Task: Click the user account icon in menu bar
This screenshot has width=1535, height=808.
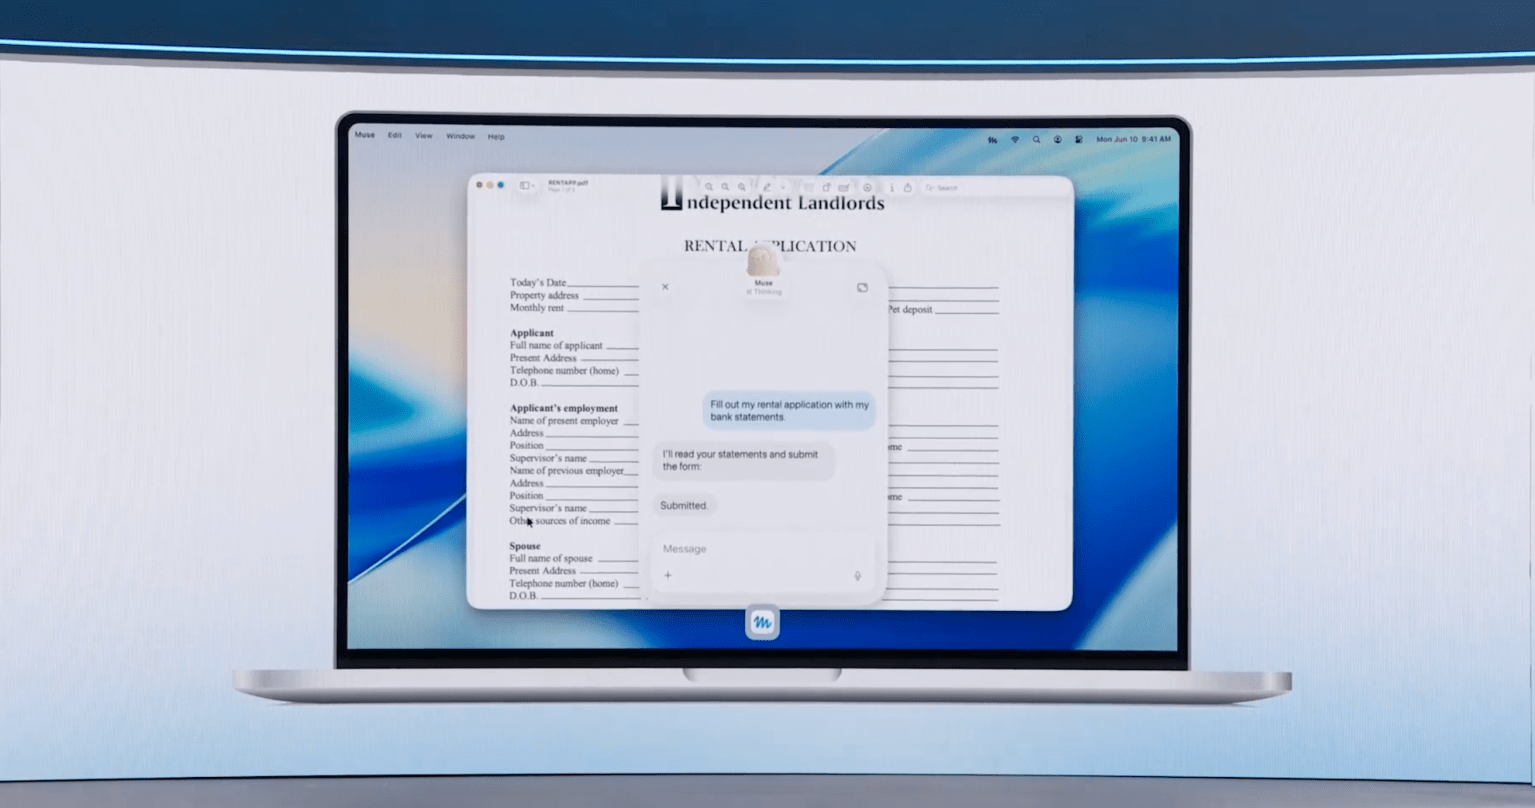Action: (1057, 140)
